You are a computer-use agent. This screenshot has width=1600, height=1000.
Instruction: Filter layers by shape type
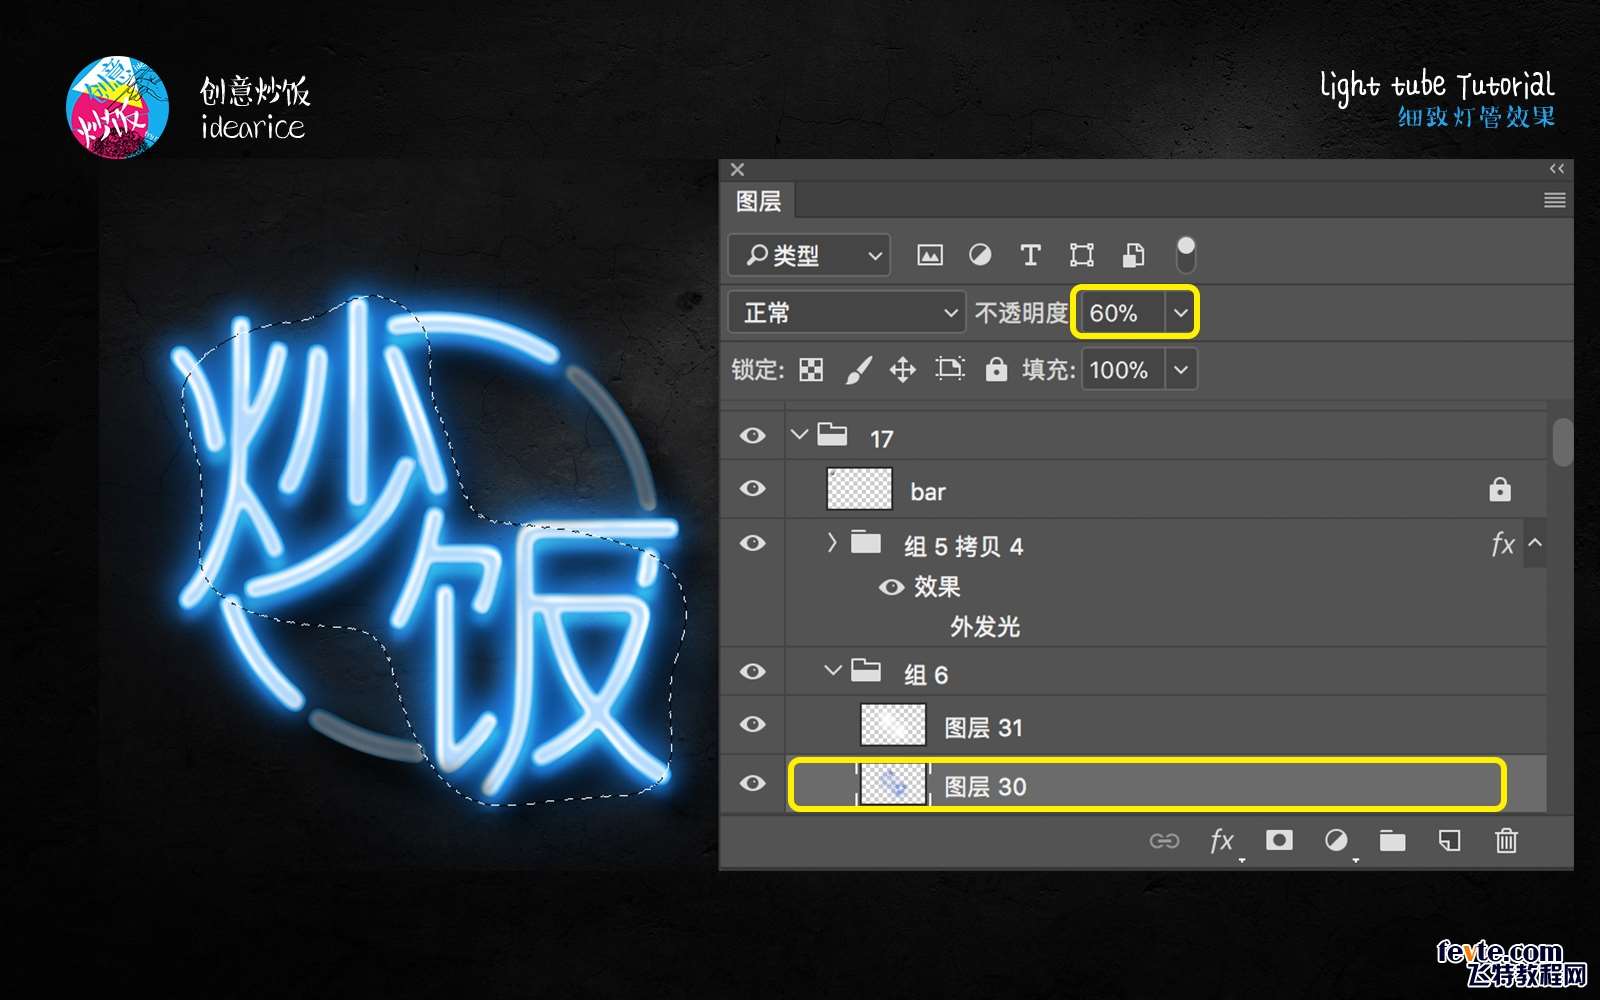click(1081, 255)
